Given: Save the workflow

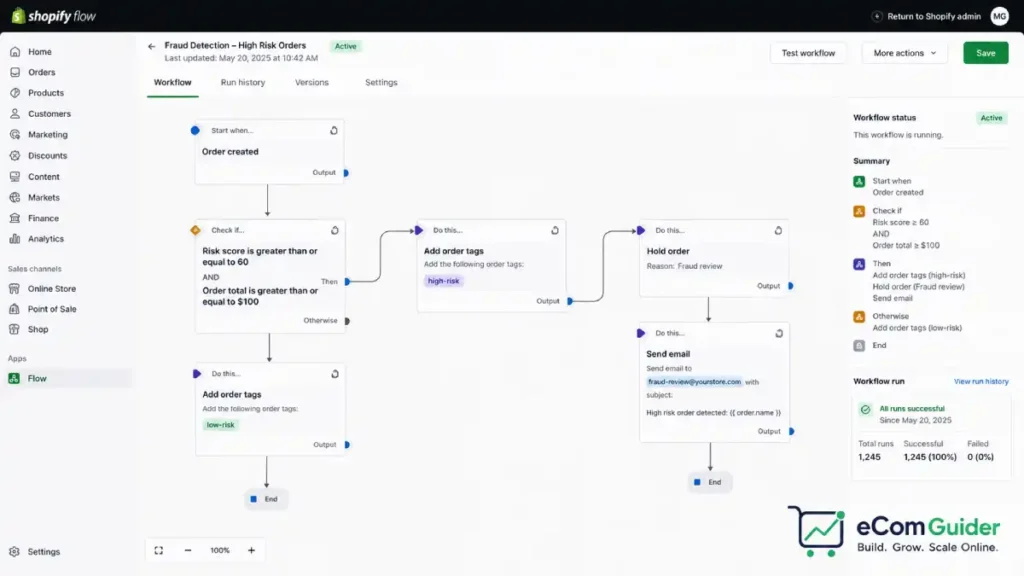Looking at the screenshot, I should [985, 53].
